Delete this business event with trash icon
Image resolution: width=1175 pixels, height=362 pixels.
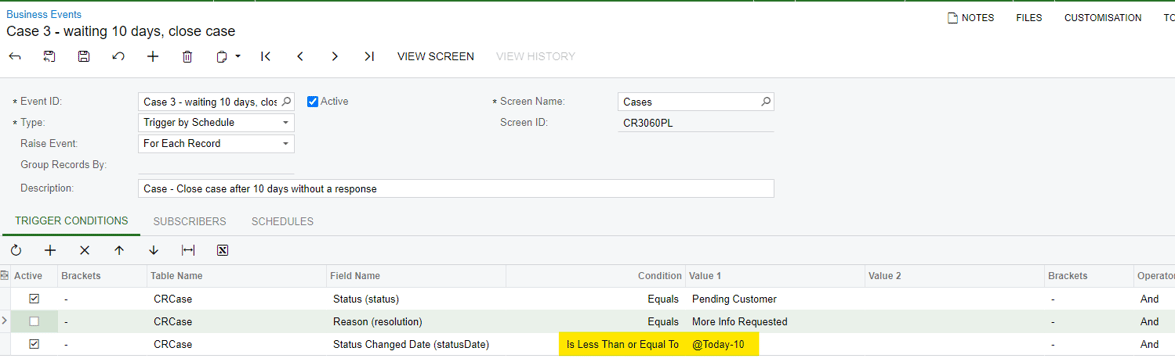[187, 56]
